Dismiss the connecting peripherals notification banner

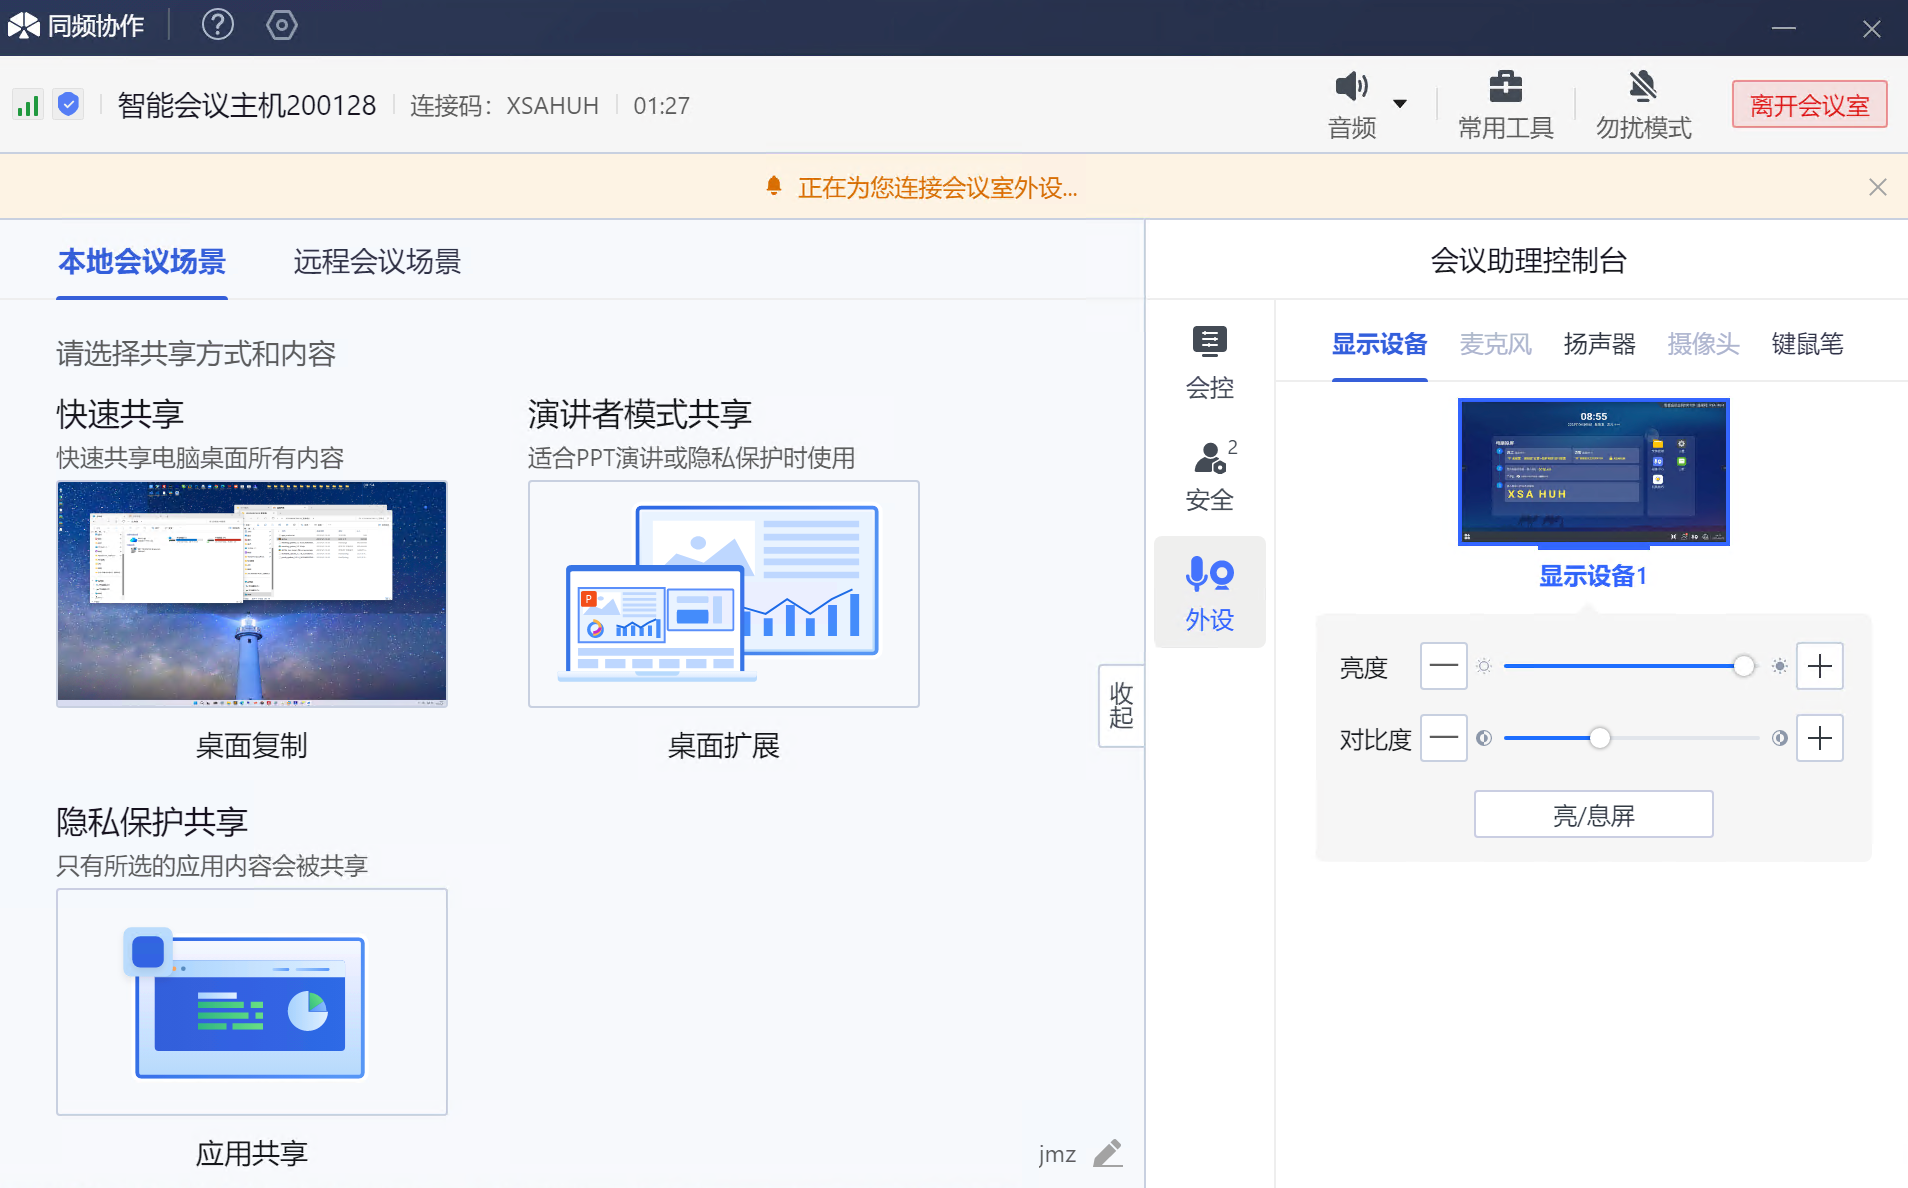pos(1877,187)
